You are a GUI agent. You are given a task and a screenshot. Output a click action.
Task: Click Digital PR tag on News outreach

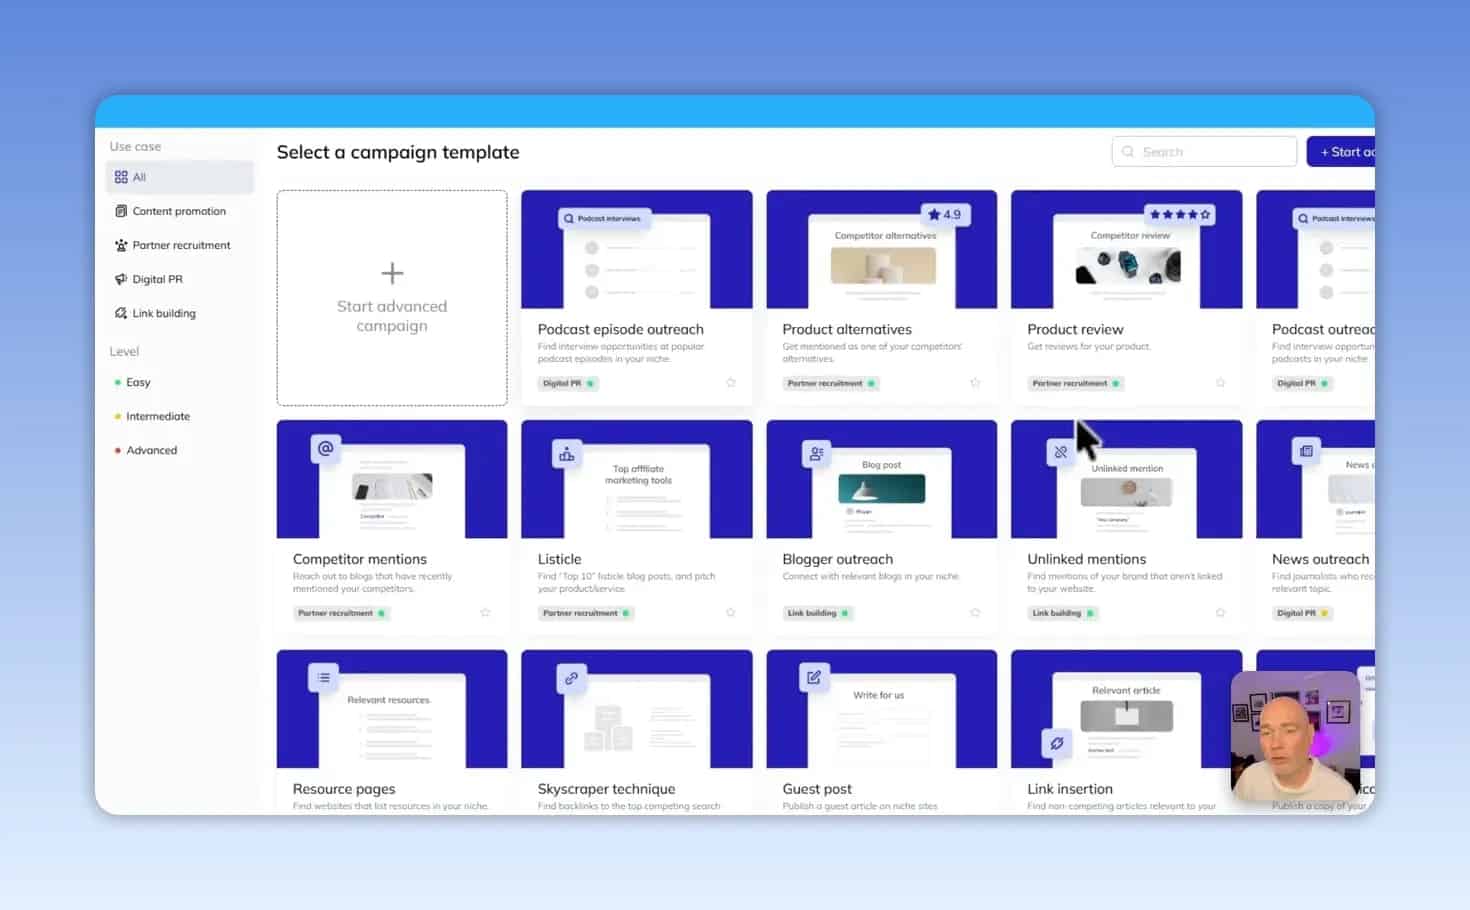click(1302, 613)
